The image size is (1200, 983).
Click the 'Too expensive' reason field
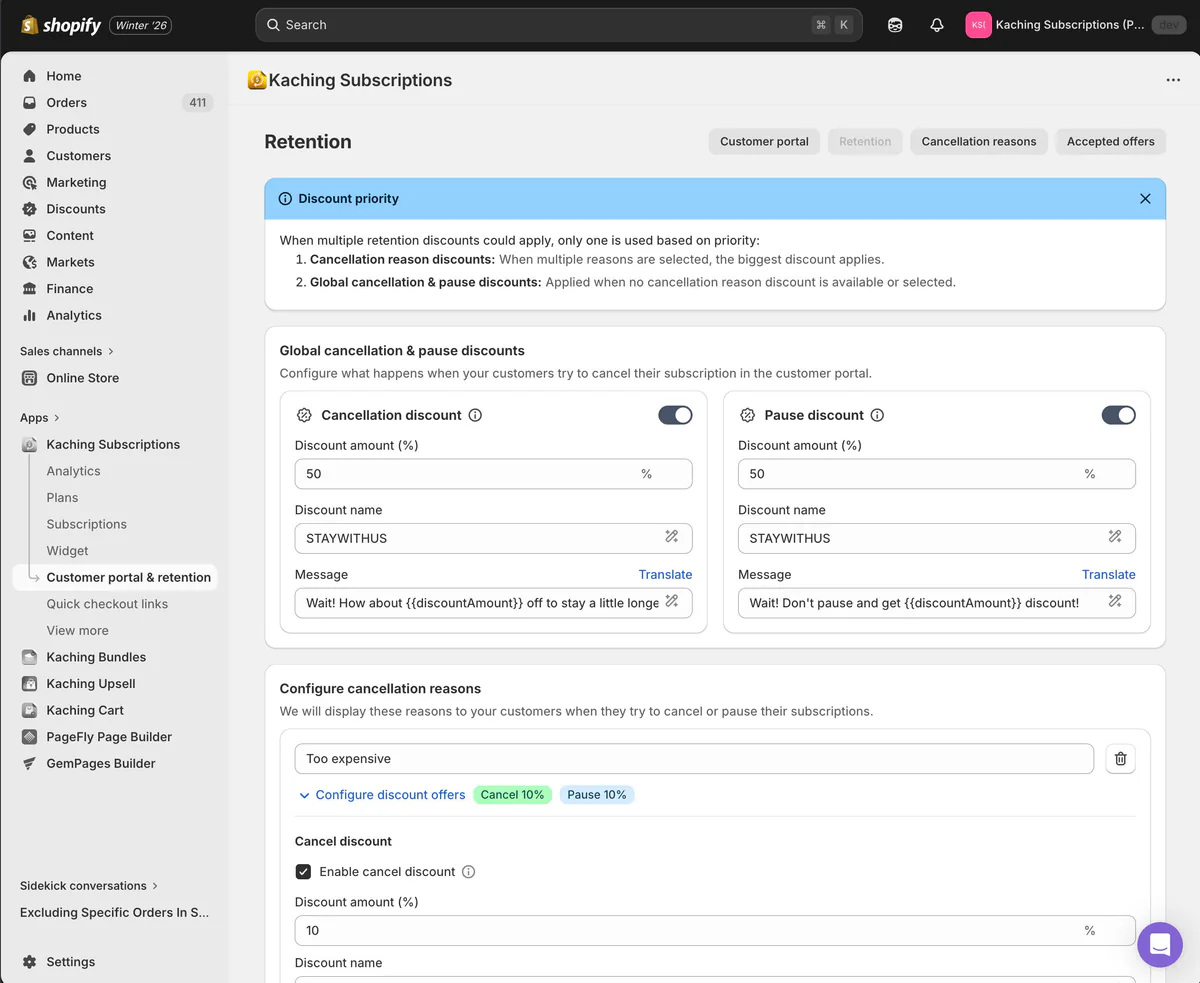[x=694, y=759]
